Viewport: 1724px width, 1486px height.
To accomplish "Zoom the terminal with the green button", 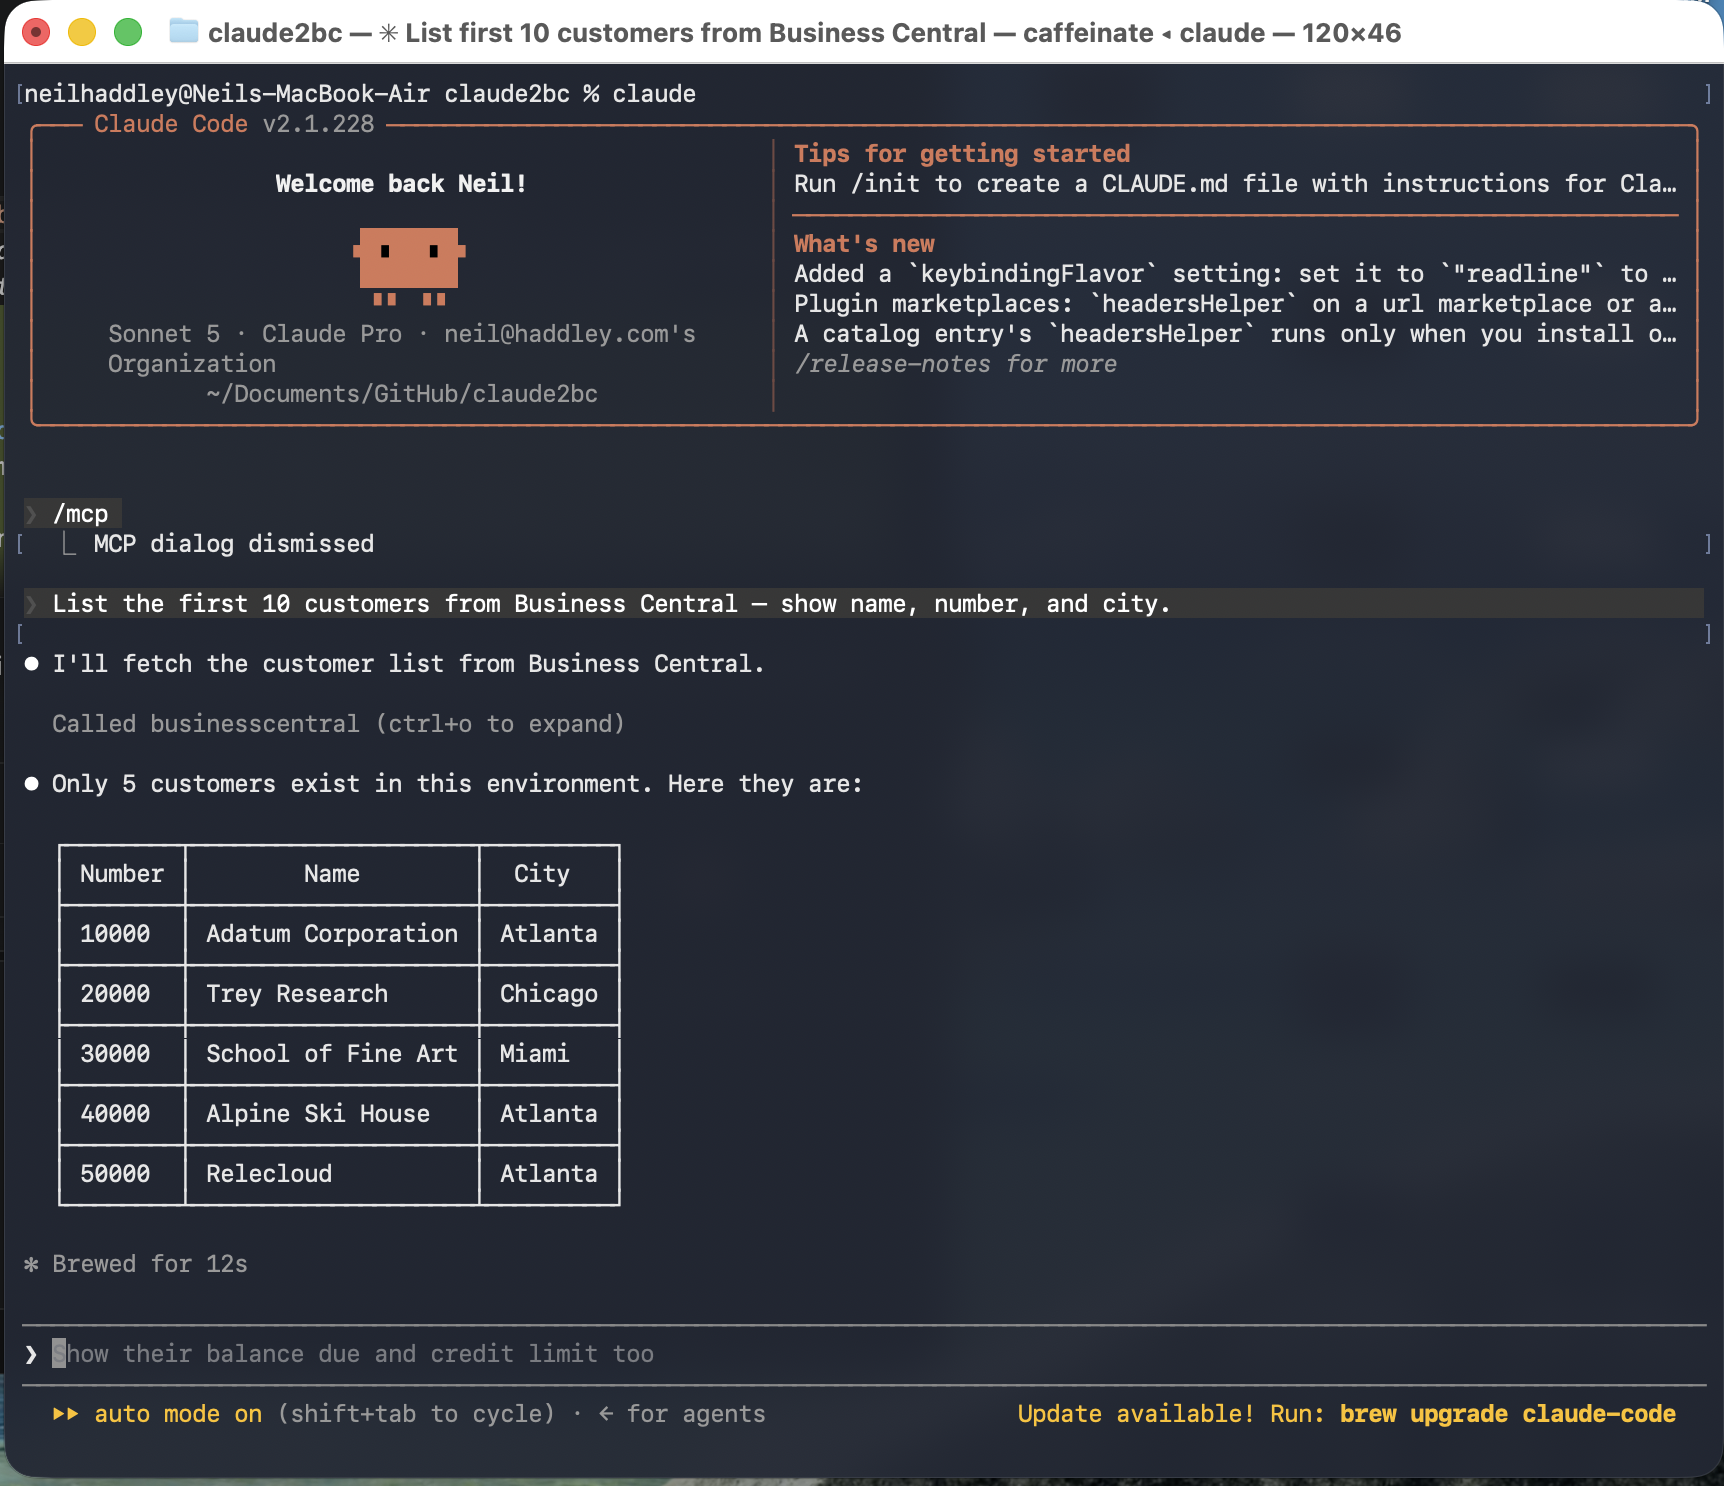I will (128, 32).
